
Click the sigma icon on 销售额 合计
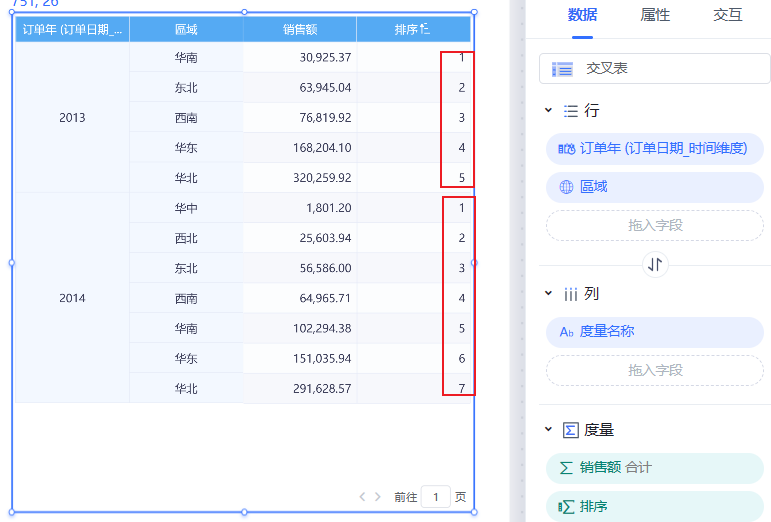point(566,467)
